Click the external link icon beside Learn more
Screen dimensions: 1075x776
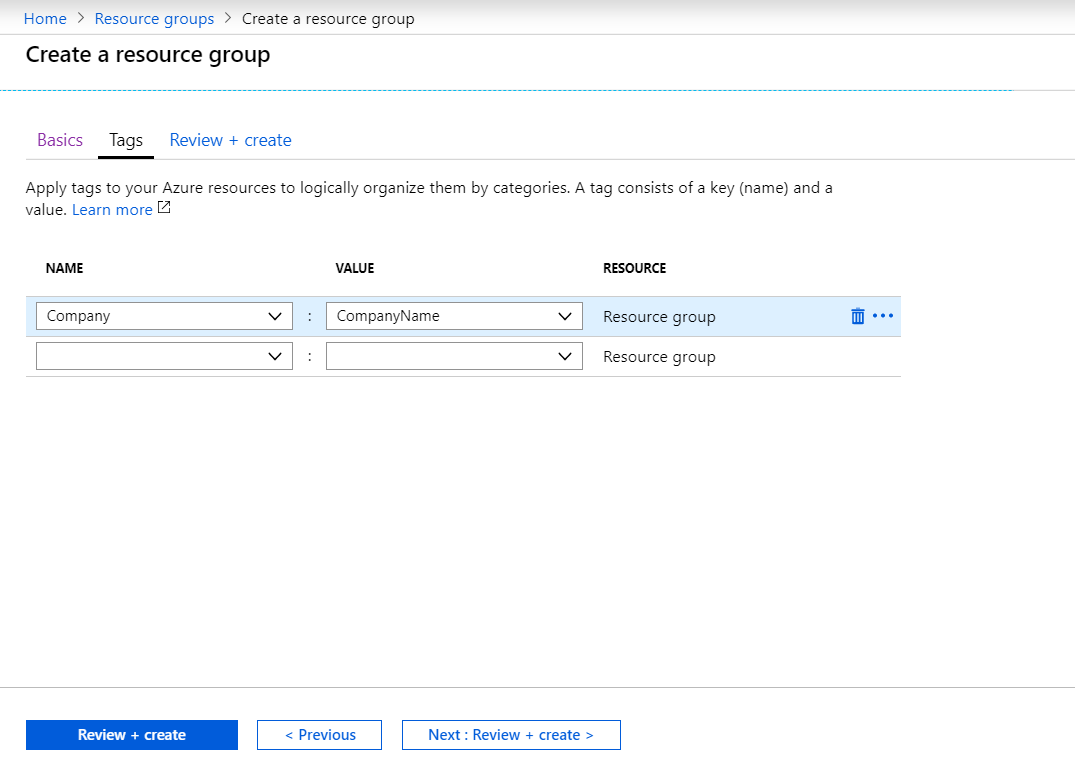coord(164,209)
